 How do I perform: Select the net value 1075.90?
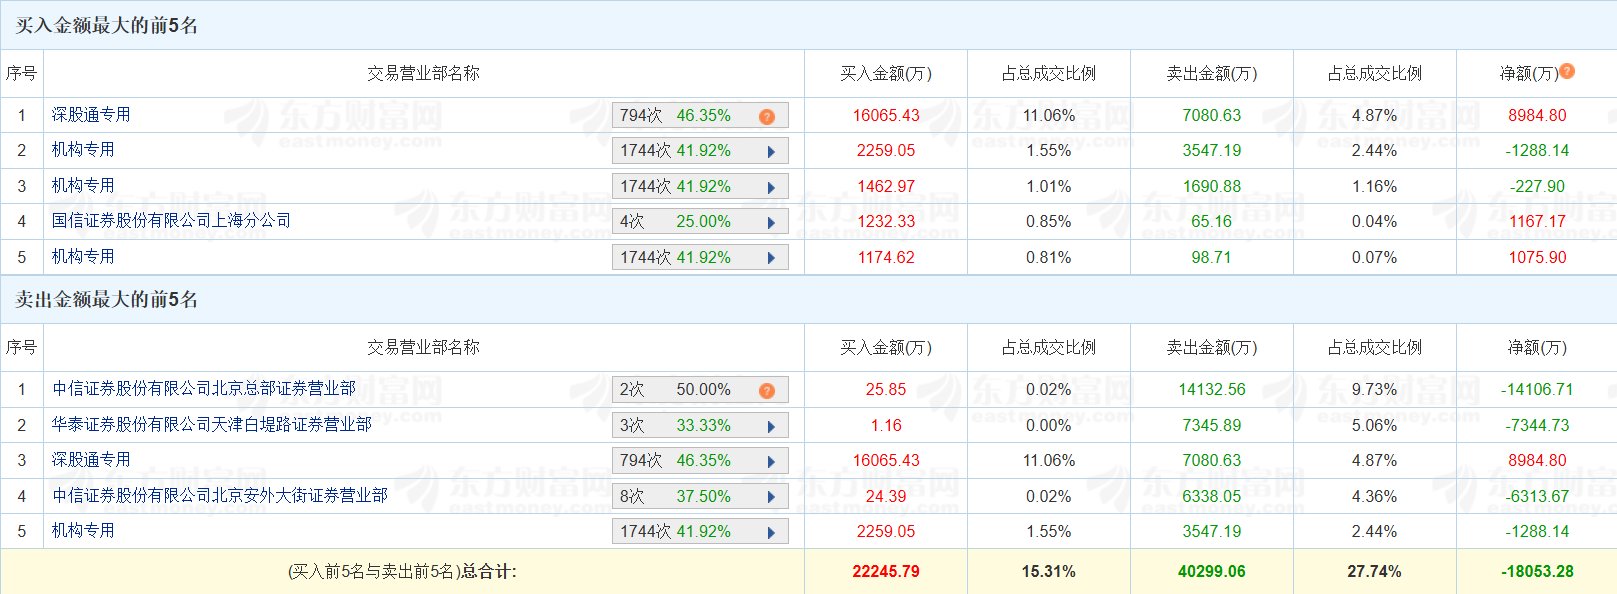click(x=1538, y=258)
